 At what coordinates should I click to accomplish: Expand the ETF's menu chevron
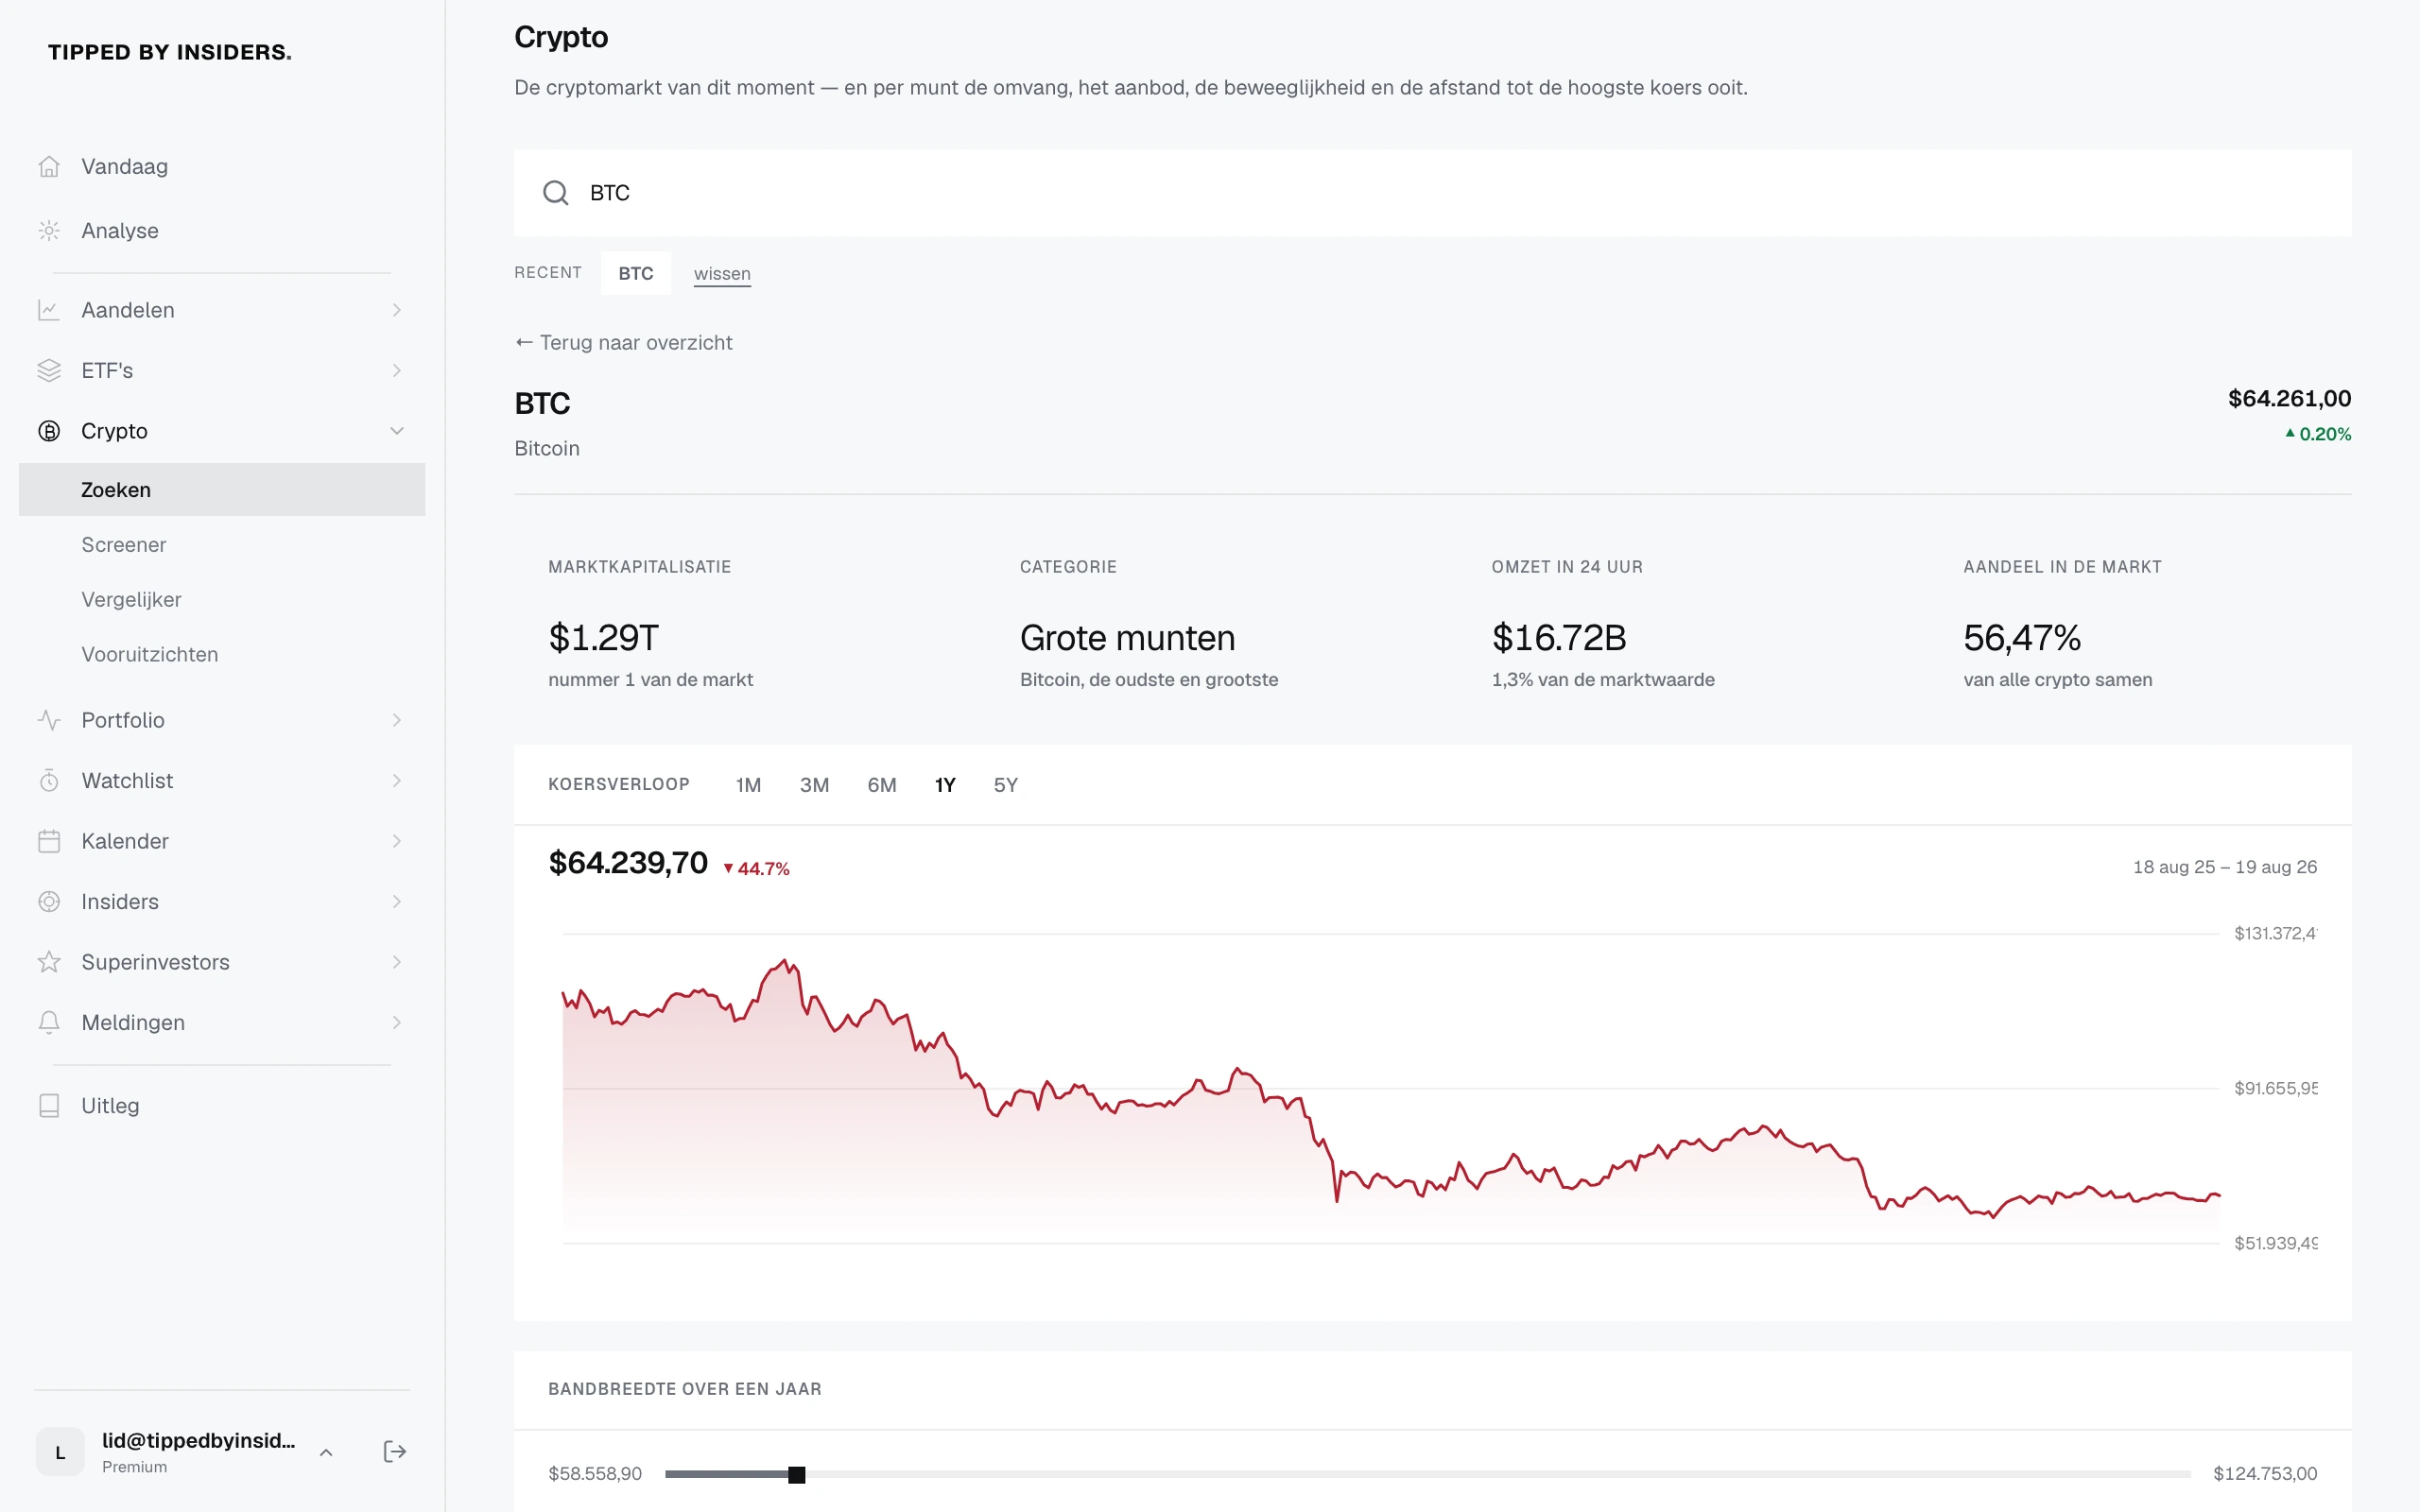[x=397, y=371]
